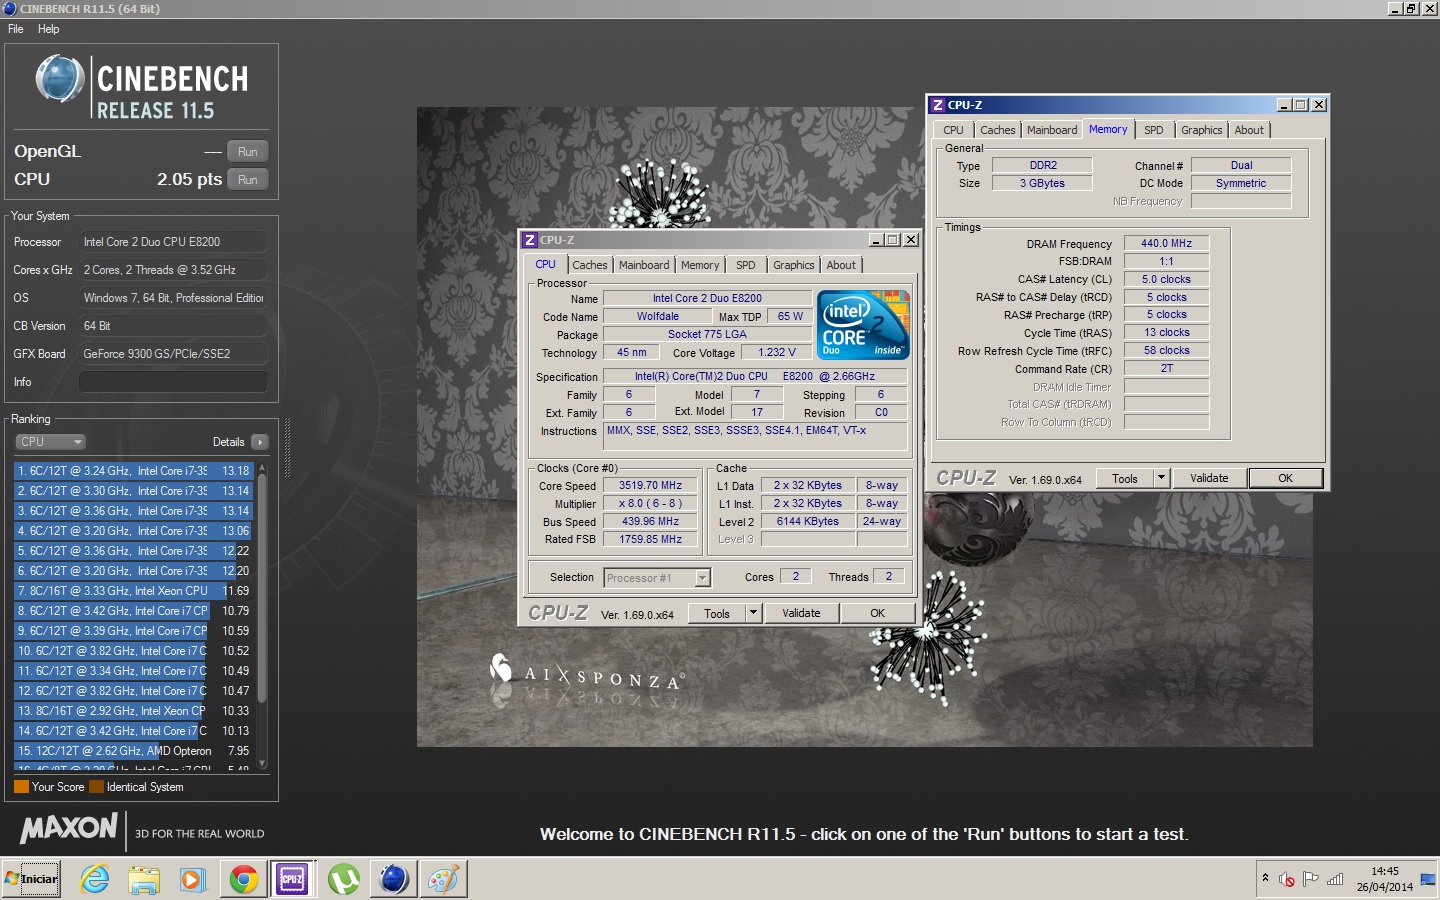Toggle the ranking Details arrow button
The width and height of the screenshot is (1440, 900).
tap(260, 442)
